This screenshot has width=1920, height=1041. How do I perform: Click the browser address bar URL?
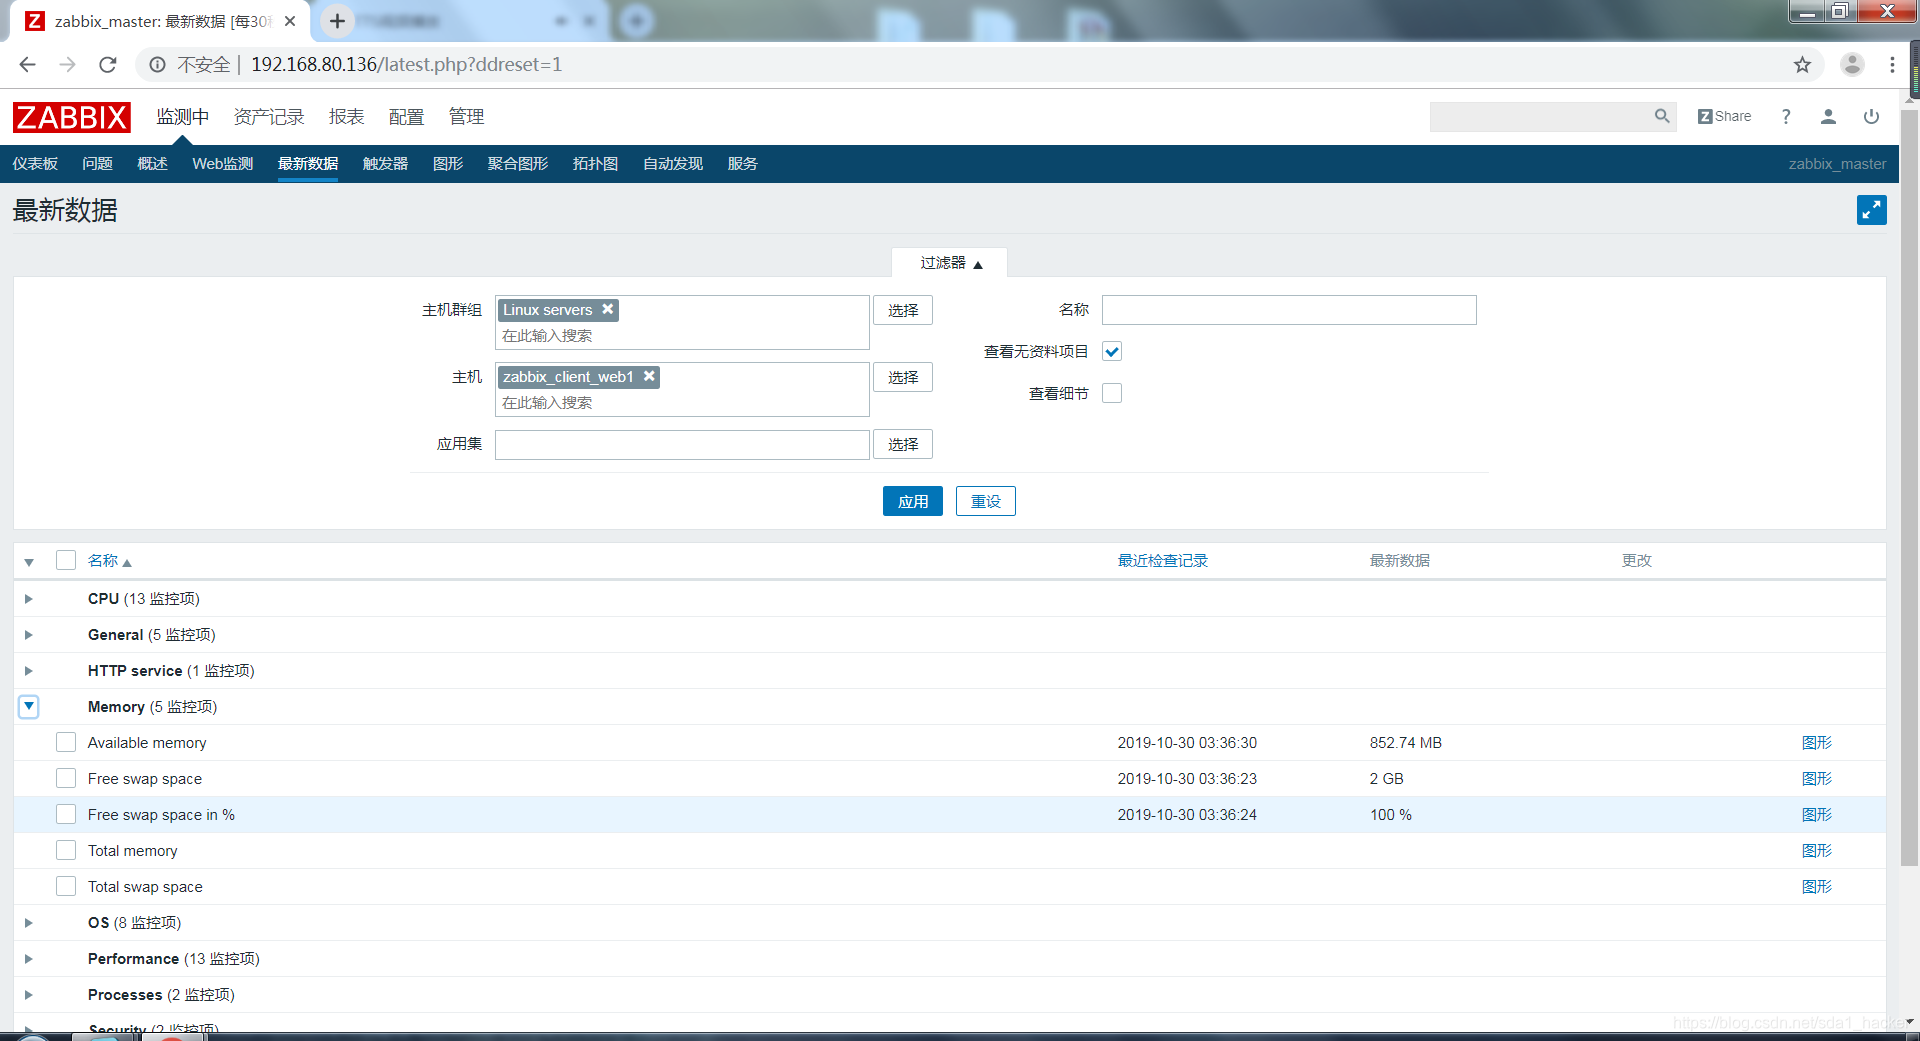pyautogui.click(x=406, y=65)
